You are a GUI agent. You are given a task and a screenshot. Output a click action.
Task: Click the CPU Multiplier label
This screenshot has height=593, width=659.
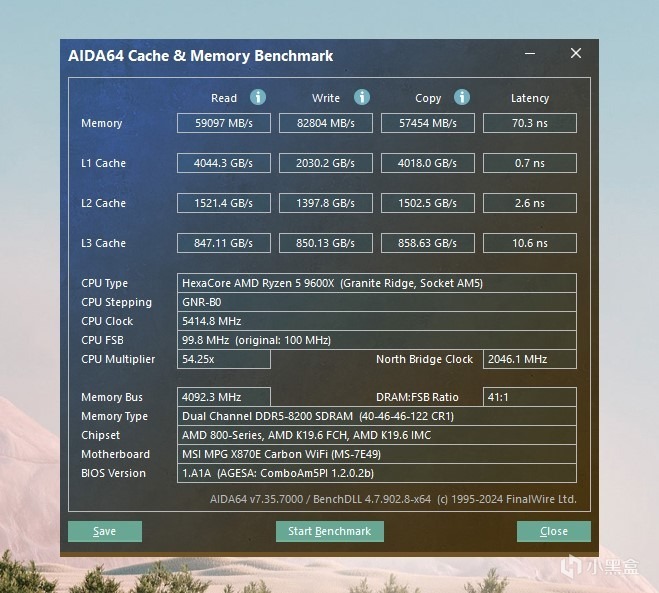(118, 359)
